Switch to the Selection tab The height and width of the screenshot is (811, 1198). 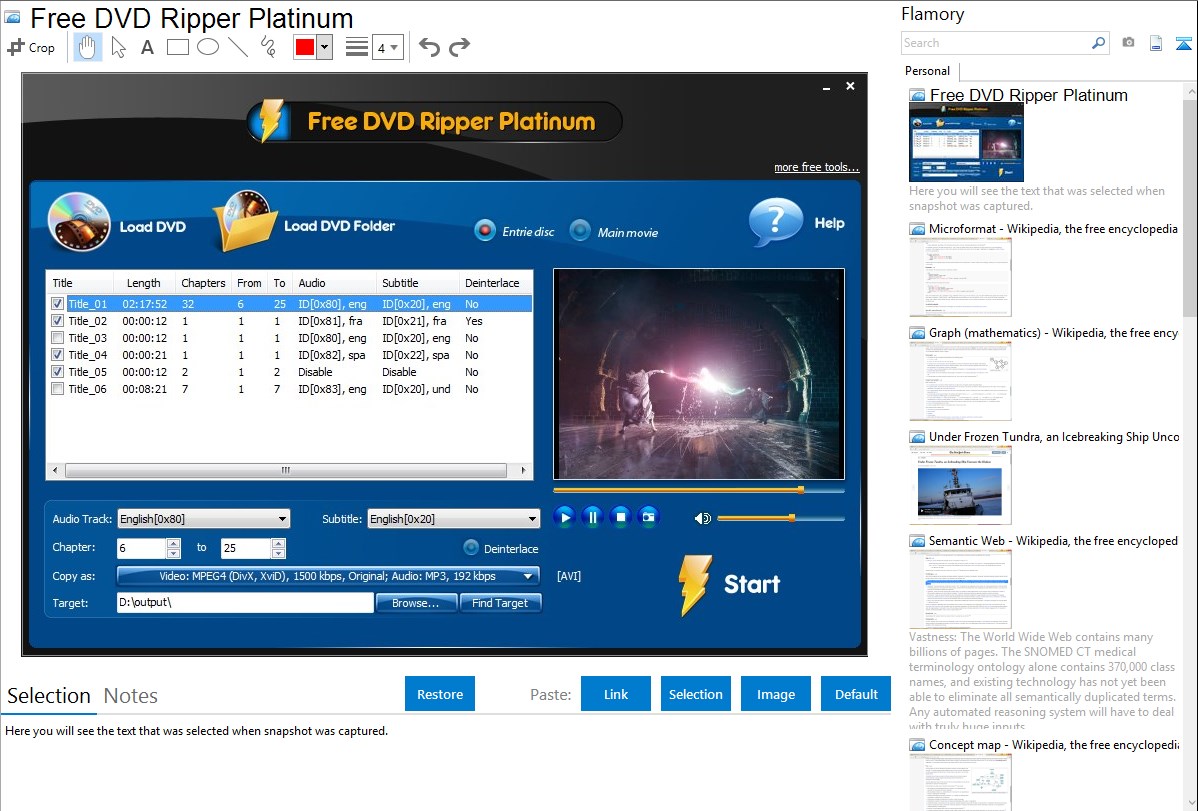49,696
